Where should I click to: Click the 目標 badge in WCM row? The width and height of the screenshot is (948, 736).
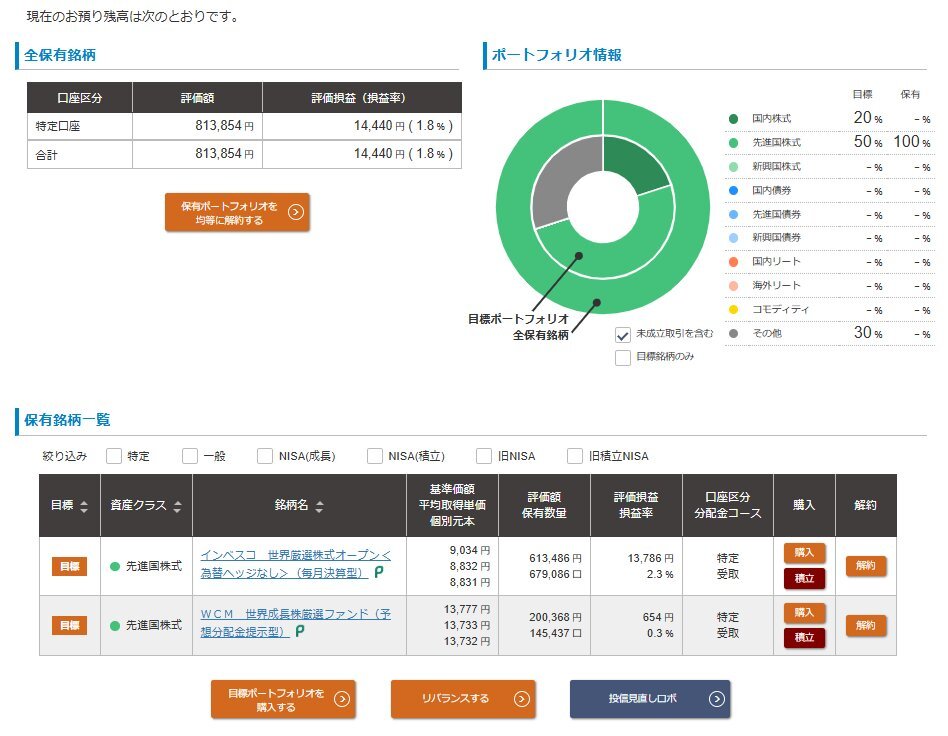point(69,625)
